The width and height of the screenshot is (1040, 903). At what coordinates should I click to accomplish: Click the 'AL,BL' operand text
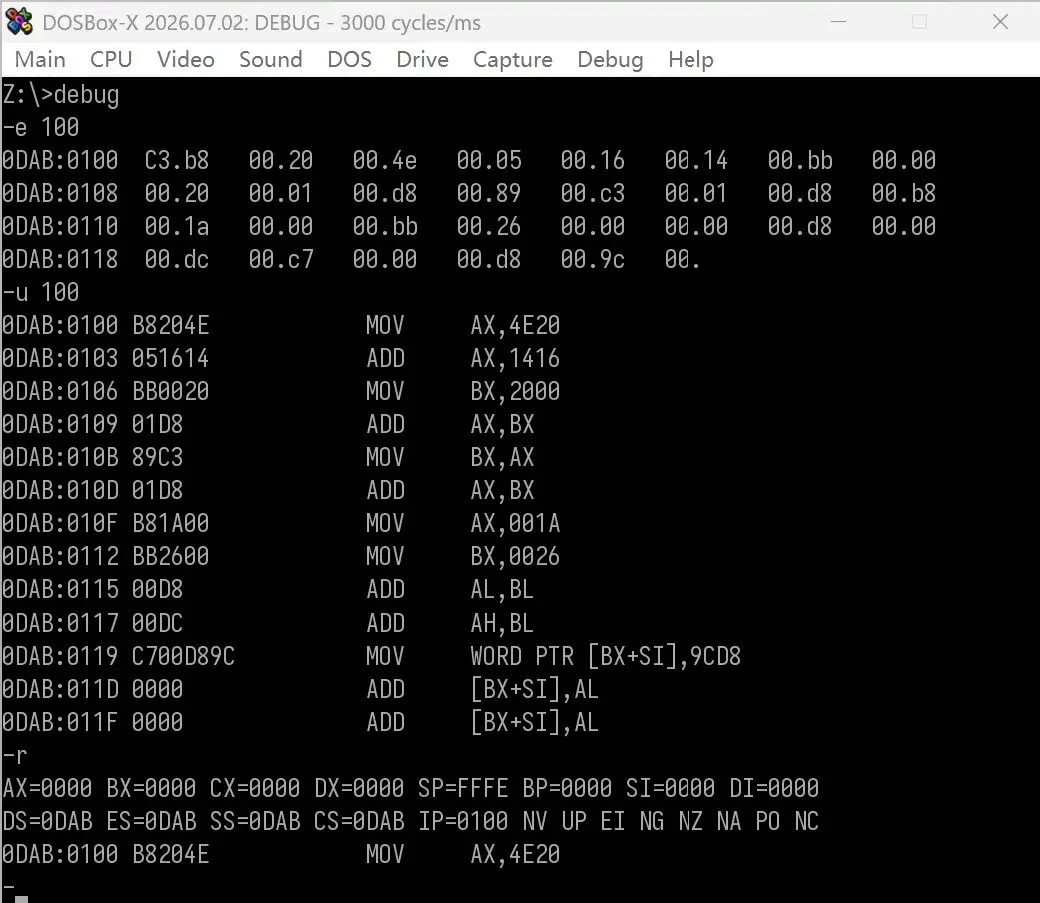coord(502,590)
